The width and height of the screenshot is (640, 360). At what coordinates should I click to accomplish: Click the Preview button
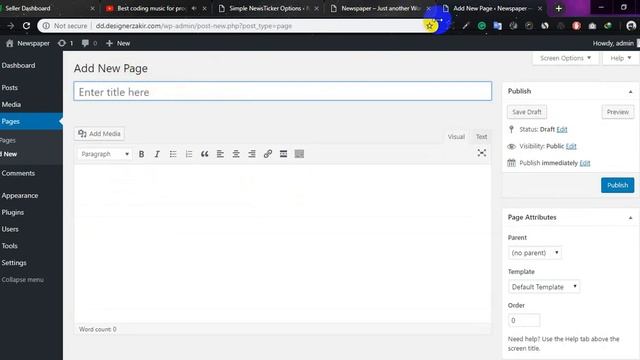[618, 112]
